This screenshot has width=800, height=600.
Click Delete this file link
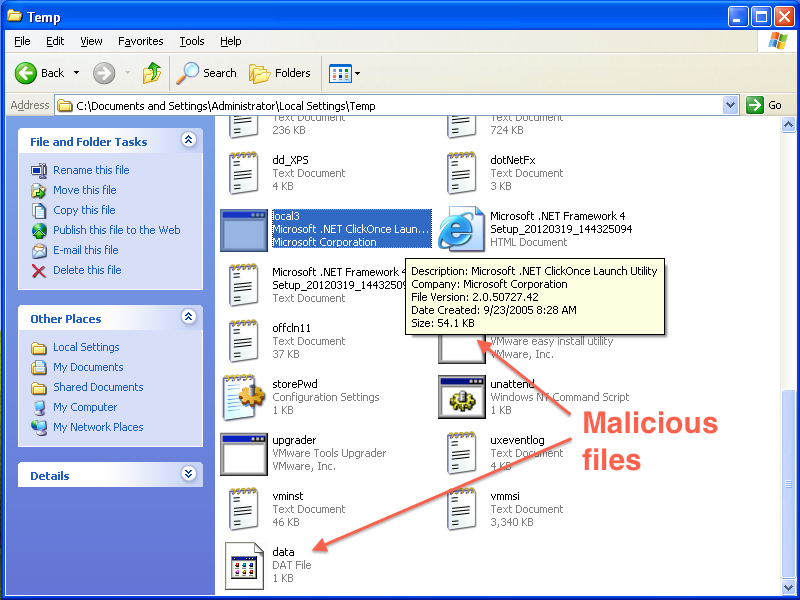[87, 270]
